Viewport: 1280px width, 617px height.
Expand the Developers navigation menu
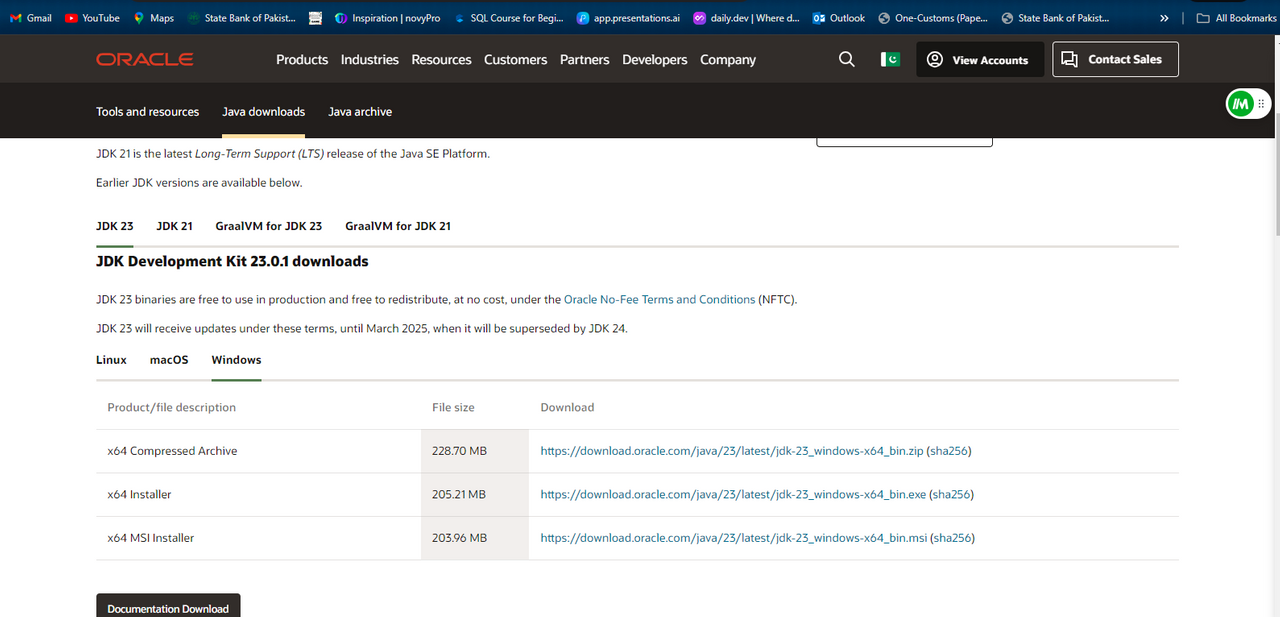[x=655, y=60]
